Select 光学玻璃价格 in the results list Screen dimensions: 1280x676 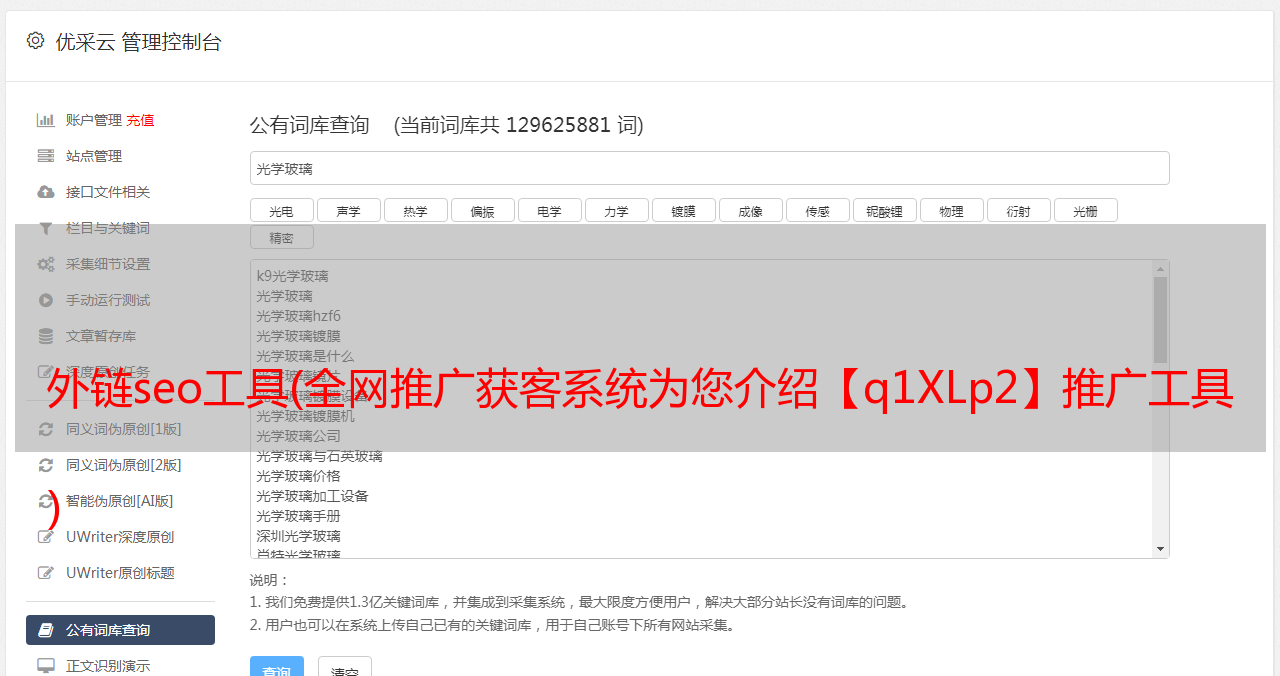[x=298, y=476]
